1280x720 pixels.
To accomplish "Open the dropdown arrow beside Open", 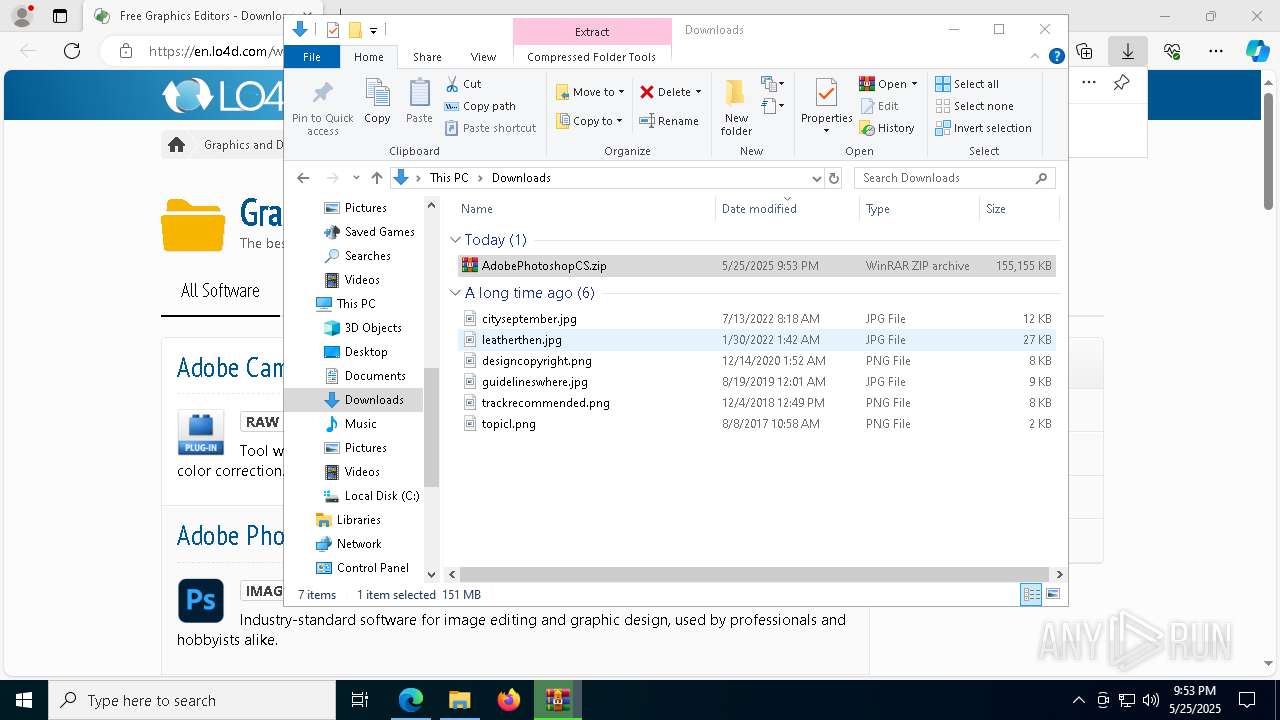I will pyautogui.click(x=914, y=84).
